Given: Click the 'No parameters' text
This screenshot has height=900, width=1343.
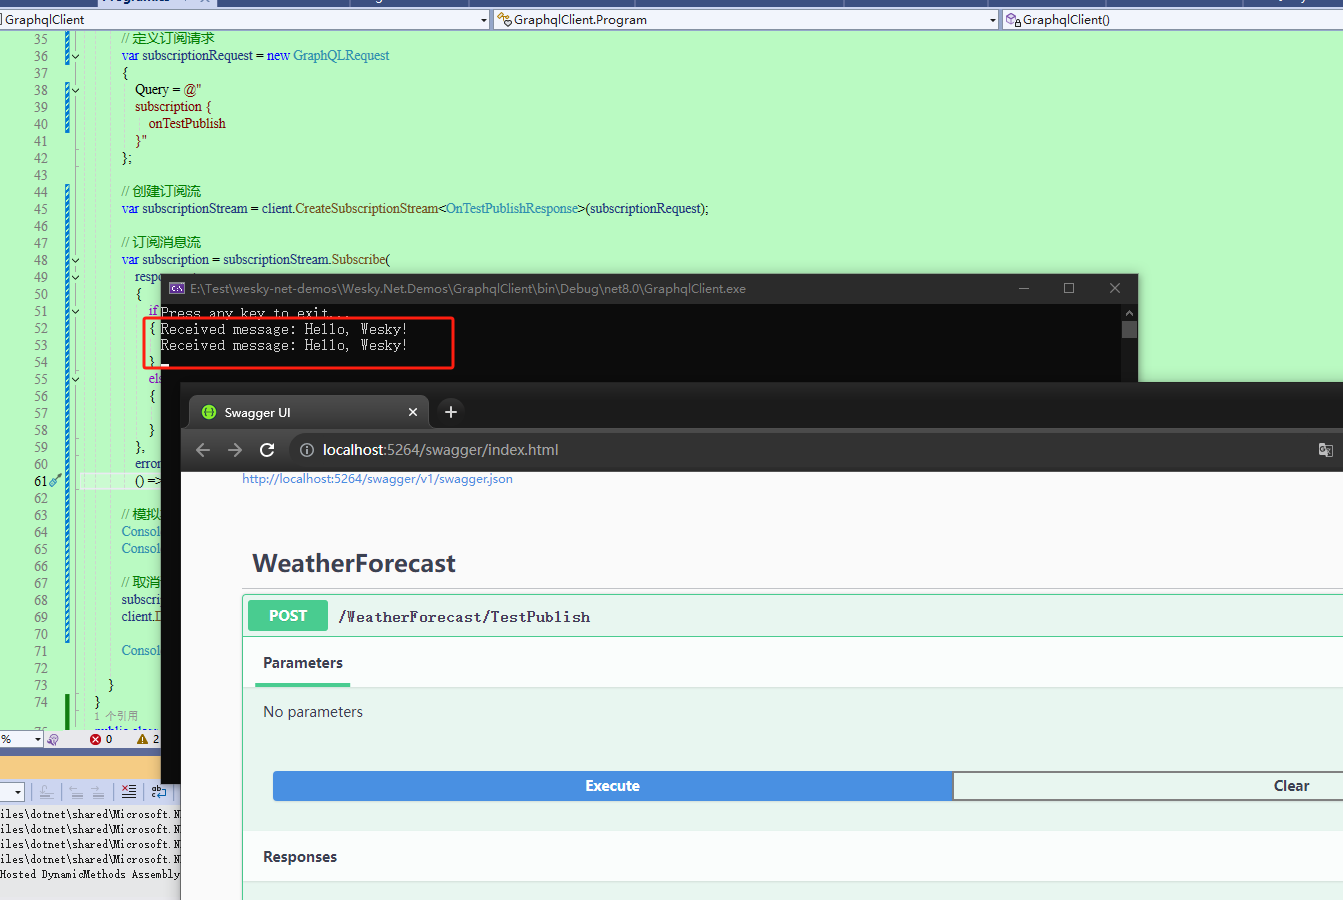Looking at the screenshot, I should coord(313,712).
